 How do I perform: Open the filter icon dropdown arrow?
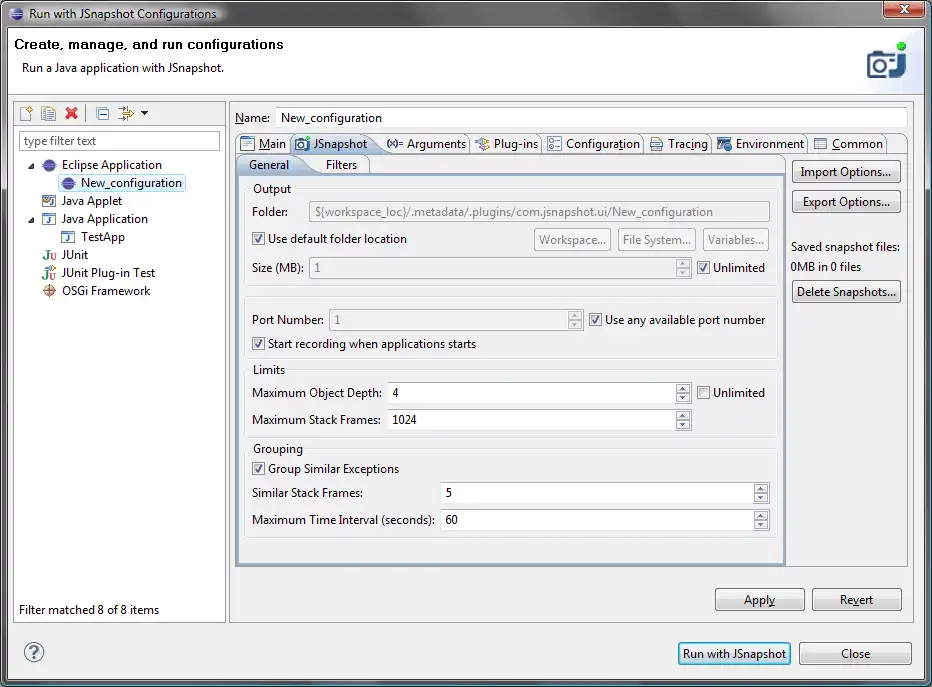[x=144, y=113]
